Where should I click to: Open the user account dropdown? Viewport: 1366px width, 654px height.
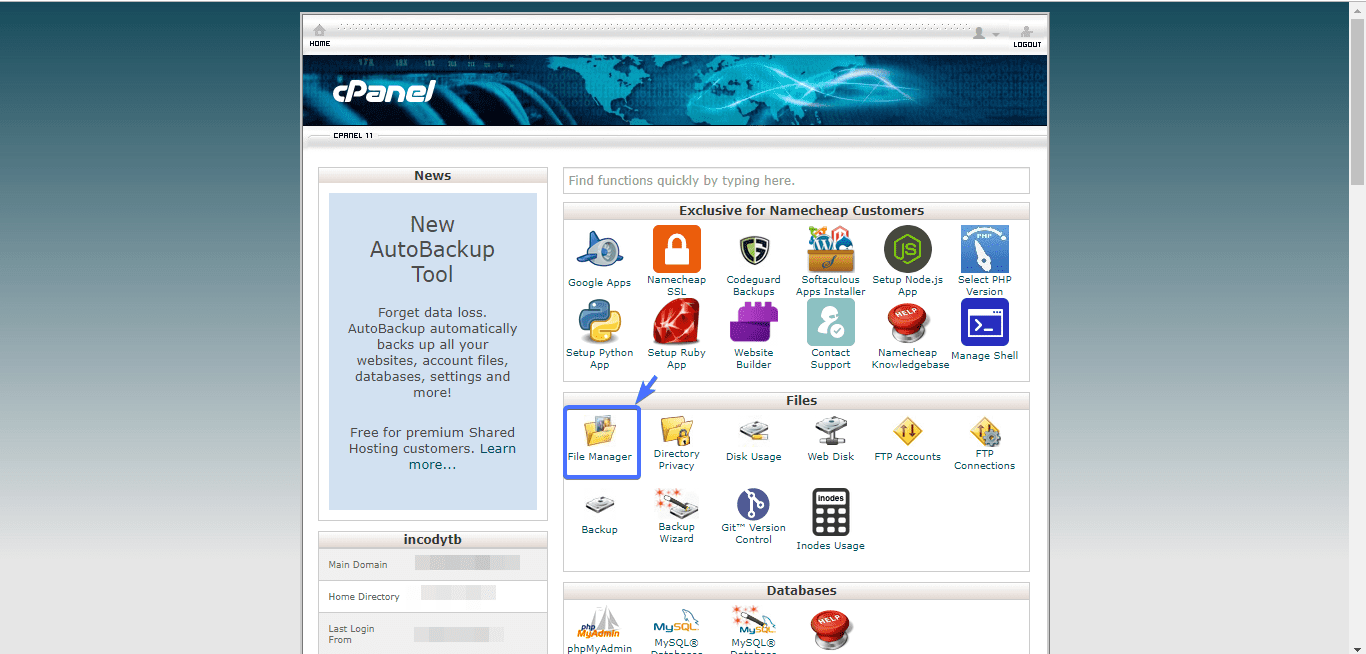tap(985, 34)
